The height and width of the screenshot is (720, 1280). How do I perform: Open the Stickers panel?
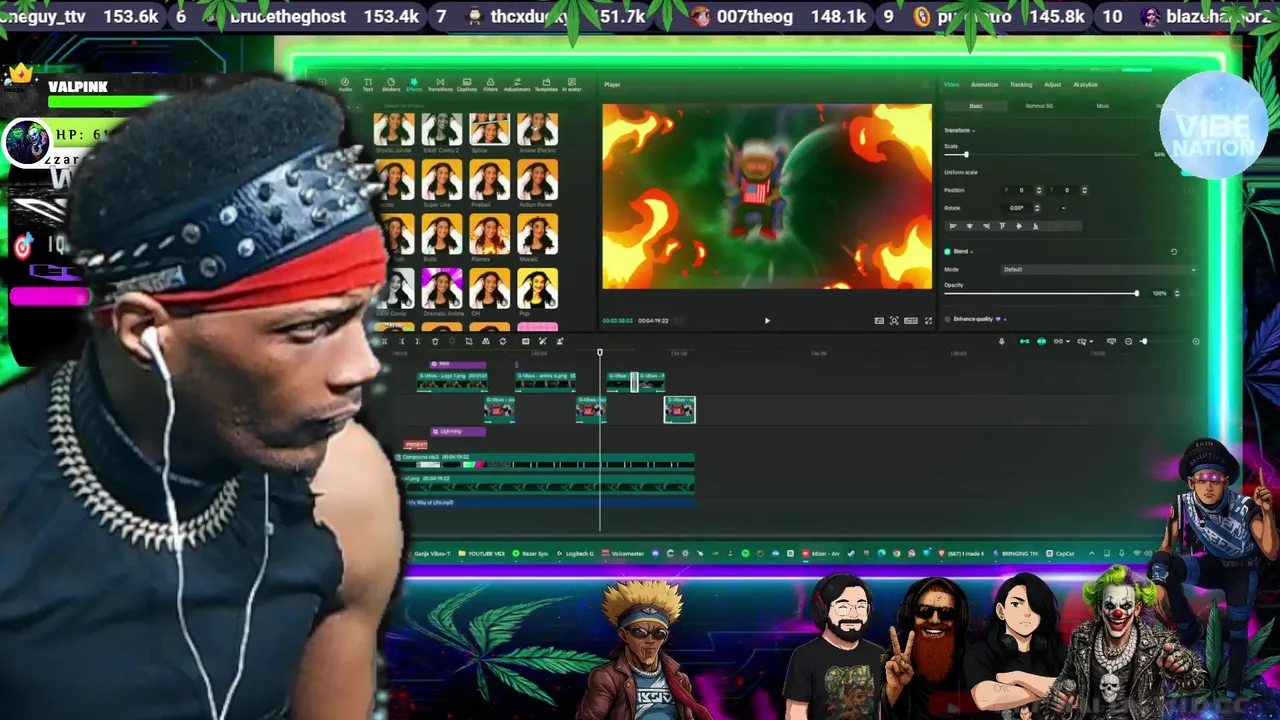(x=391, y=83)
